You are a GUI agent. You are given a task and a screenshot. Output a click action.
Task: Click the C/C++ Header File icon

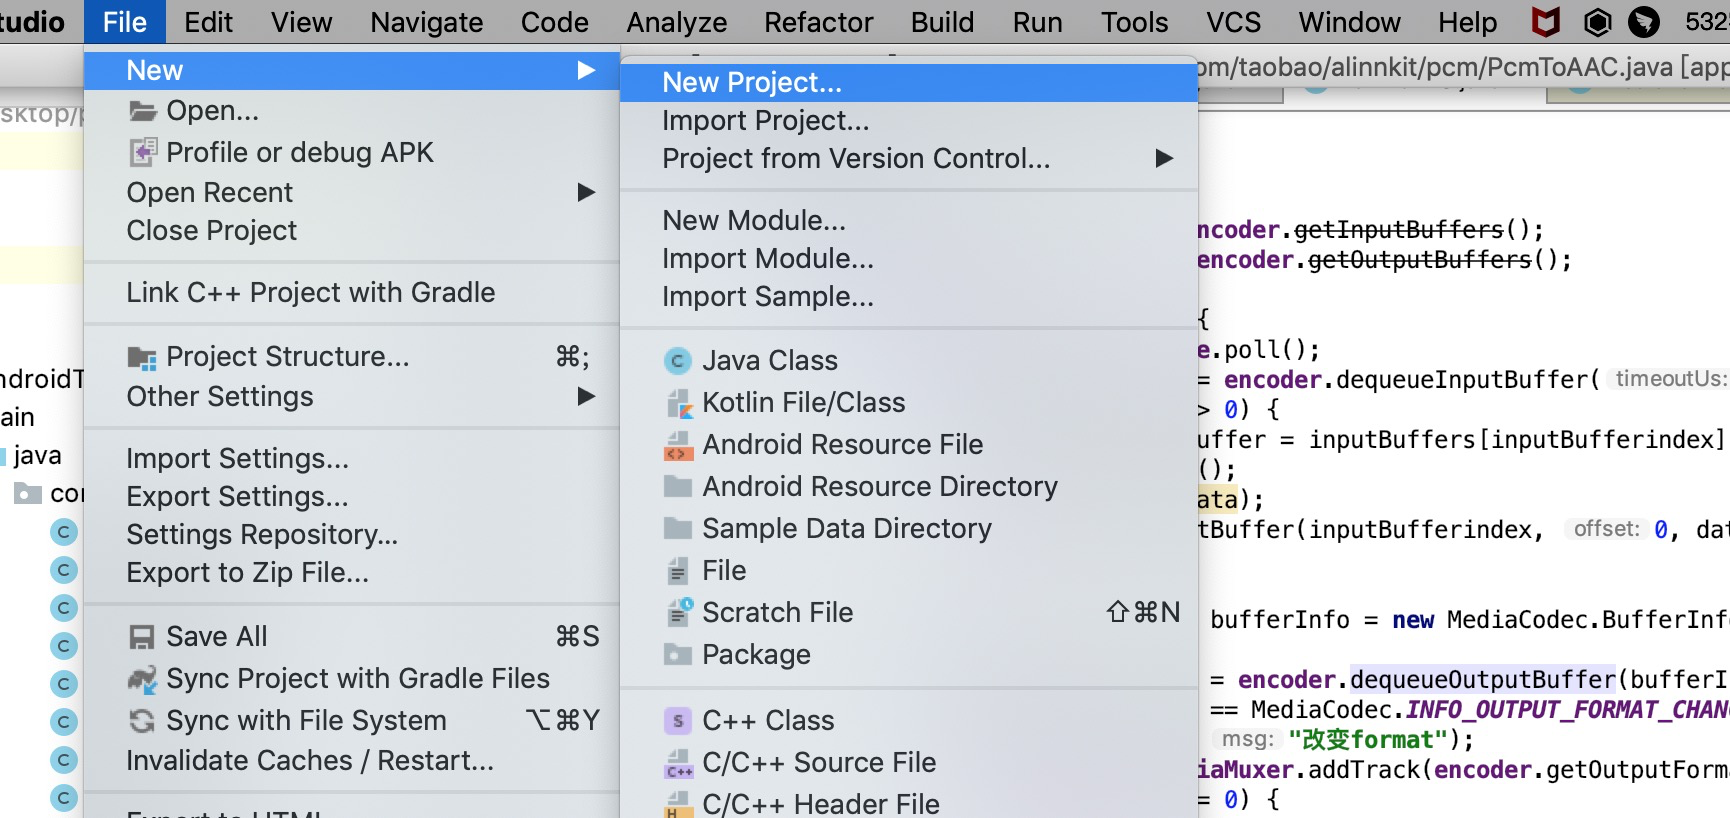pos(678,804)
